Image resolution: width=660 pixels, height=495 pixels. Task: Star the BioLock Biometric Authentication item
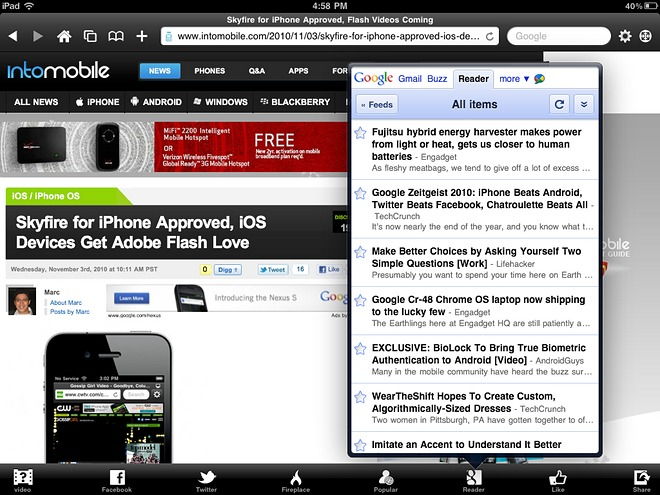coord(360,346)
